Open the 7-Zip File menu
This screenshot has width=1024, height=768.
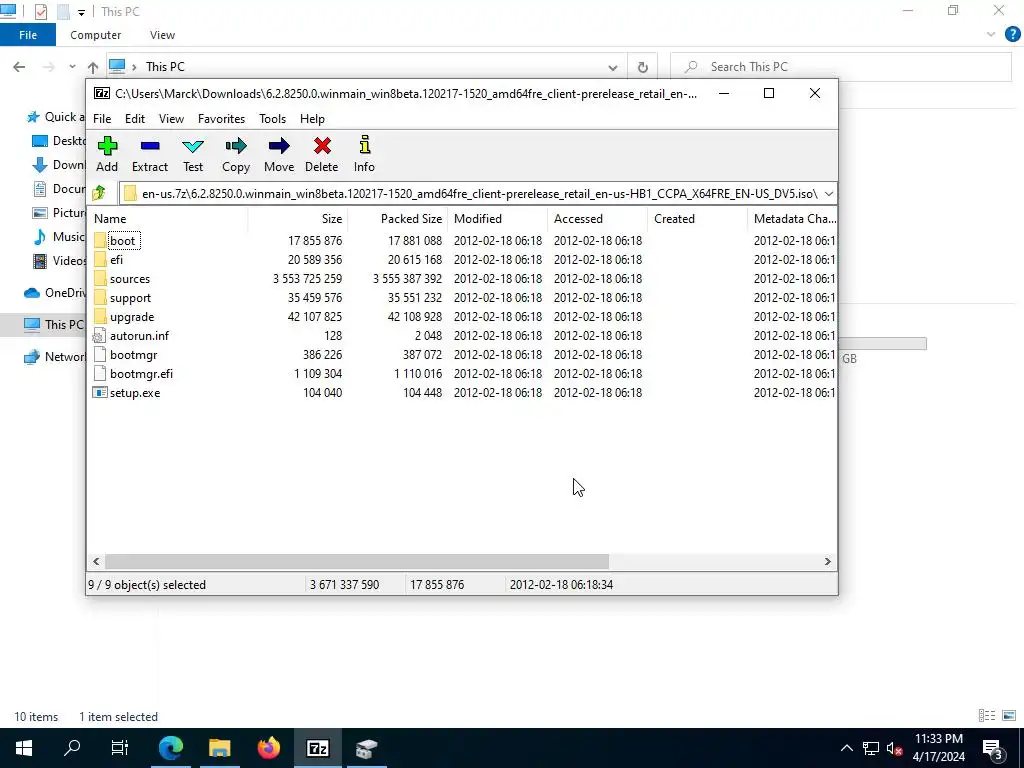(x=102, y=119)
